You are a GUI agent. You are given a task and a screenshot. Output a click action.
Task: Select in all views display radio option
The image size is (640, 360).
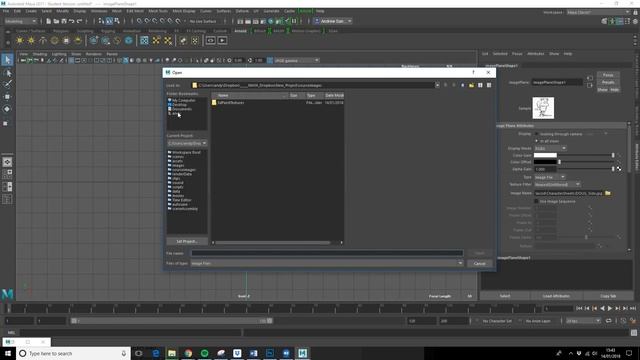coord(537,141)
